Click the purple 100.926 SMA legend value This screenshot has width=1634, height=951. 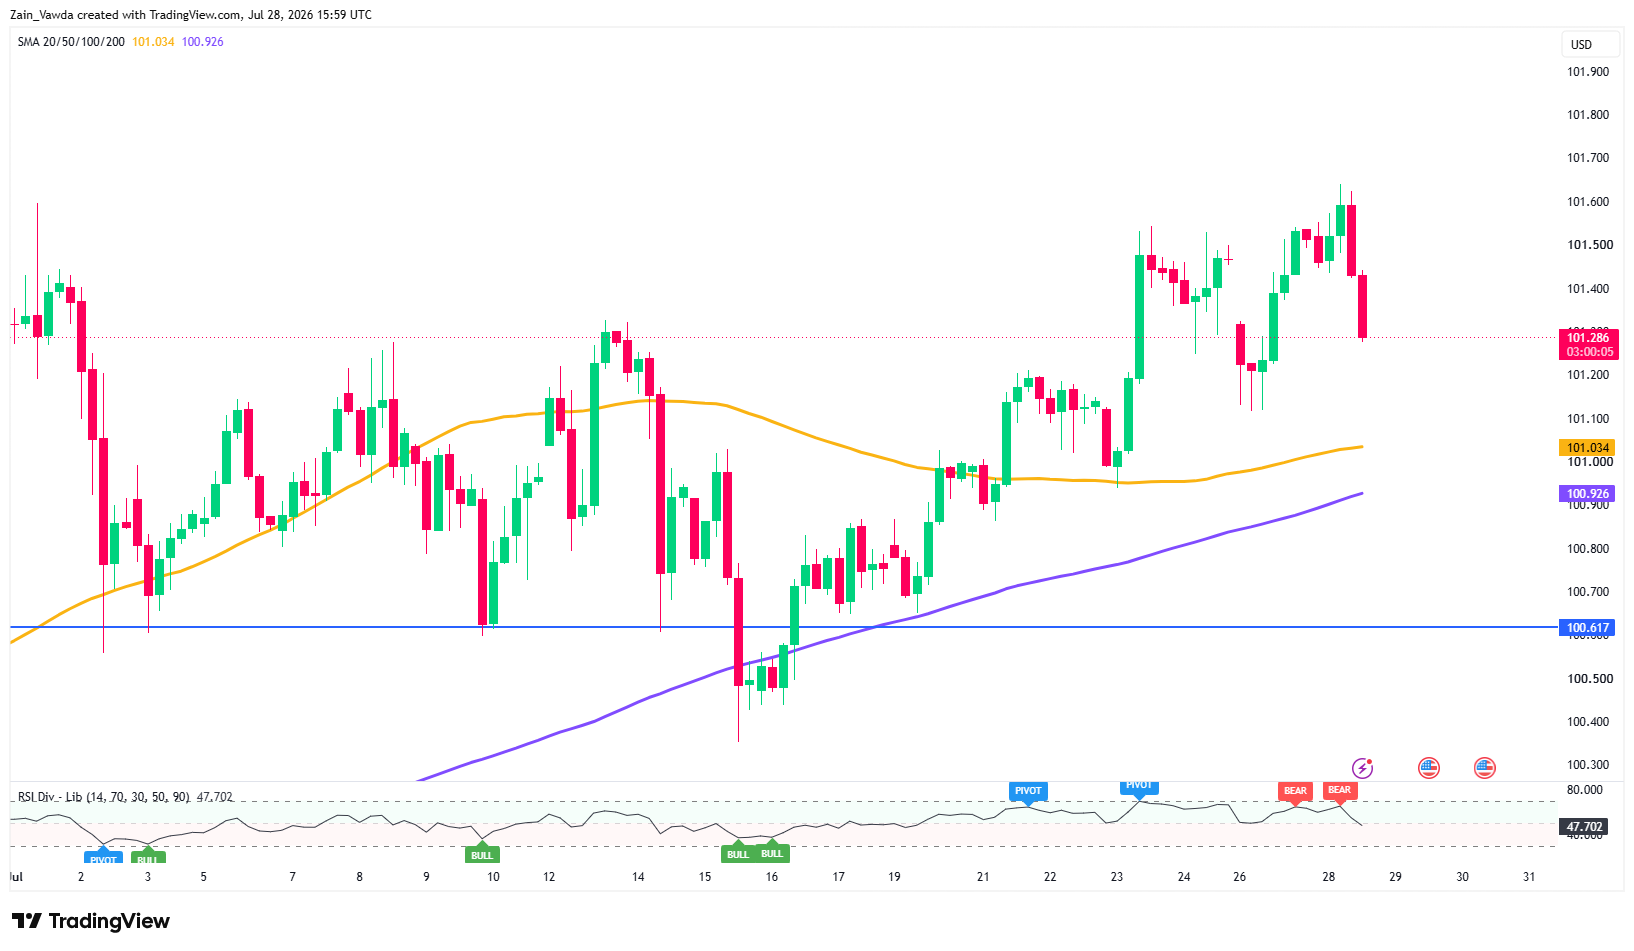point(202,42)
